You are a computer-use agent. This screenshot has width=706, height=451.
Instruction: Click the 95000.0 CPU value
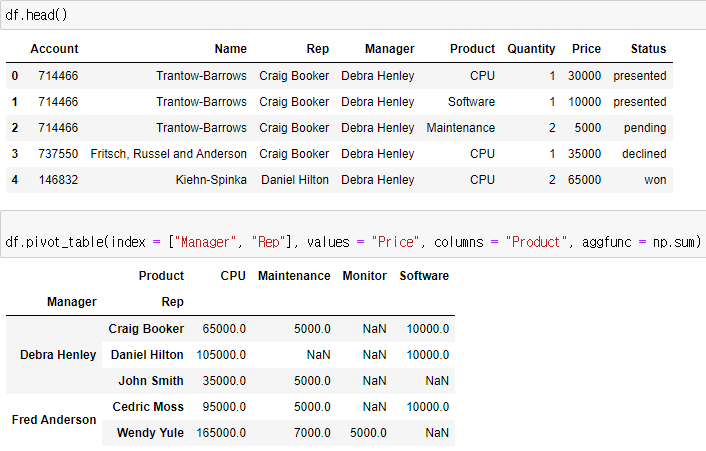tap(224, 407)
